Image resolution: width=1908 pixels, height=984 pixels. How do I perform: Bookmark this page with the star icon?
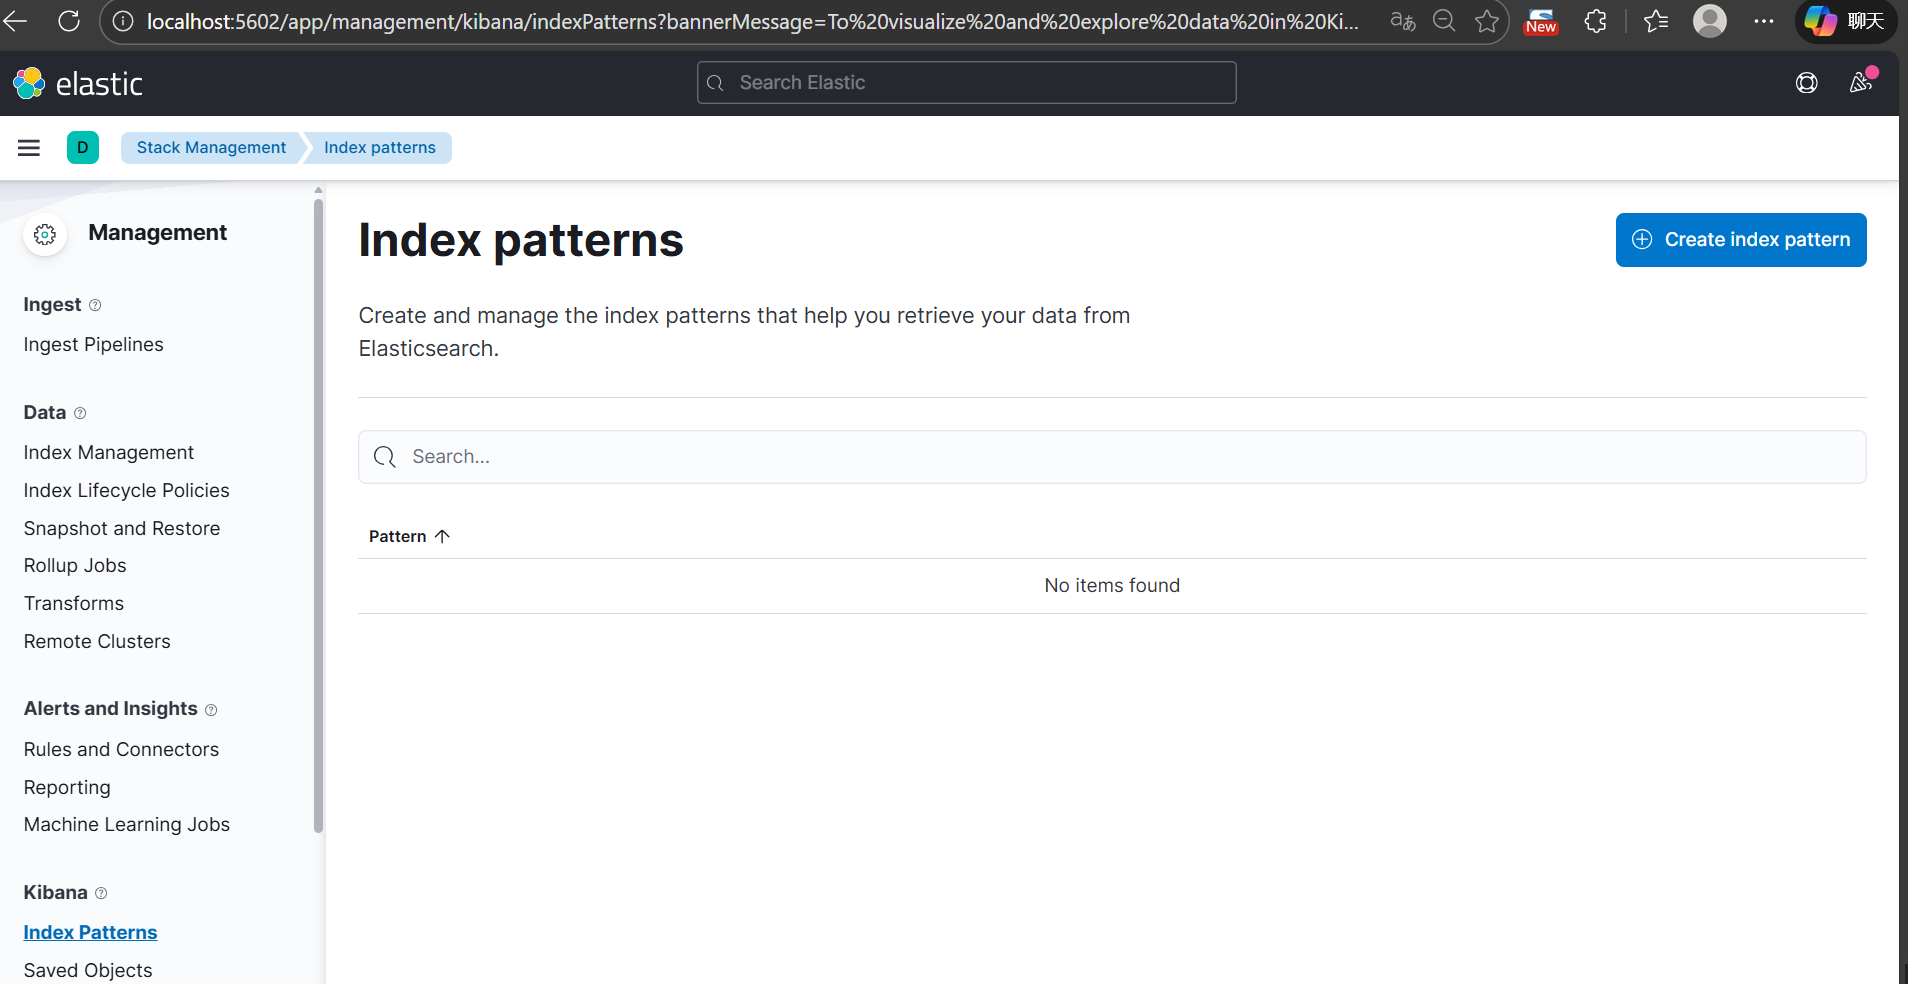point(1486,21)
